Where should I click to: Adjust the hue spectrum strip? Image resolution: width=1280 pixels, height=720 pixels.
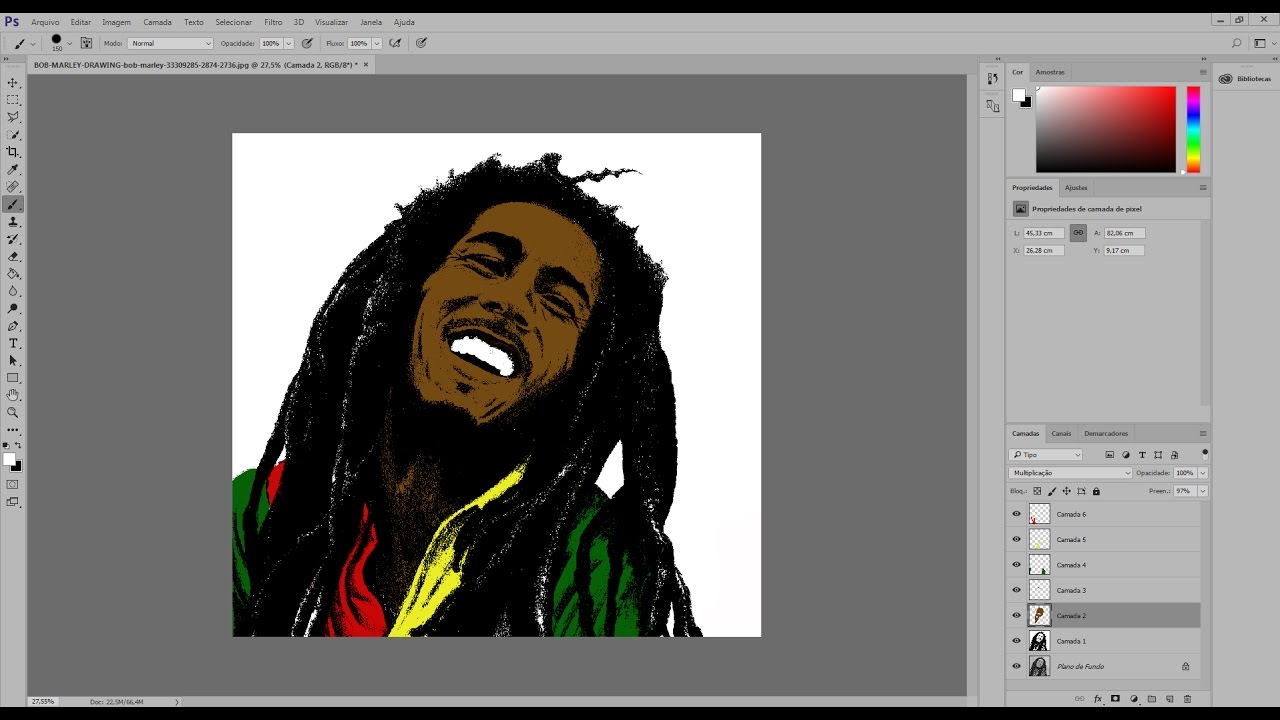coord(1193,129)
